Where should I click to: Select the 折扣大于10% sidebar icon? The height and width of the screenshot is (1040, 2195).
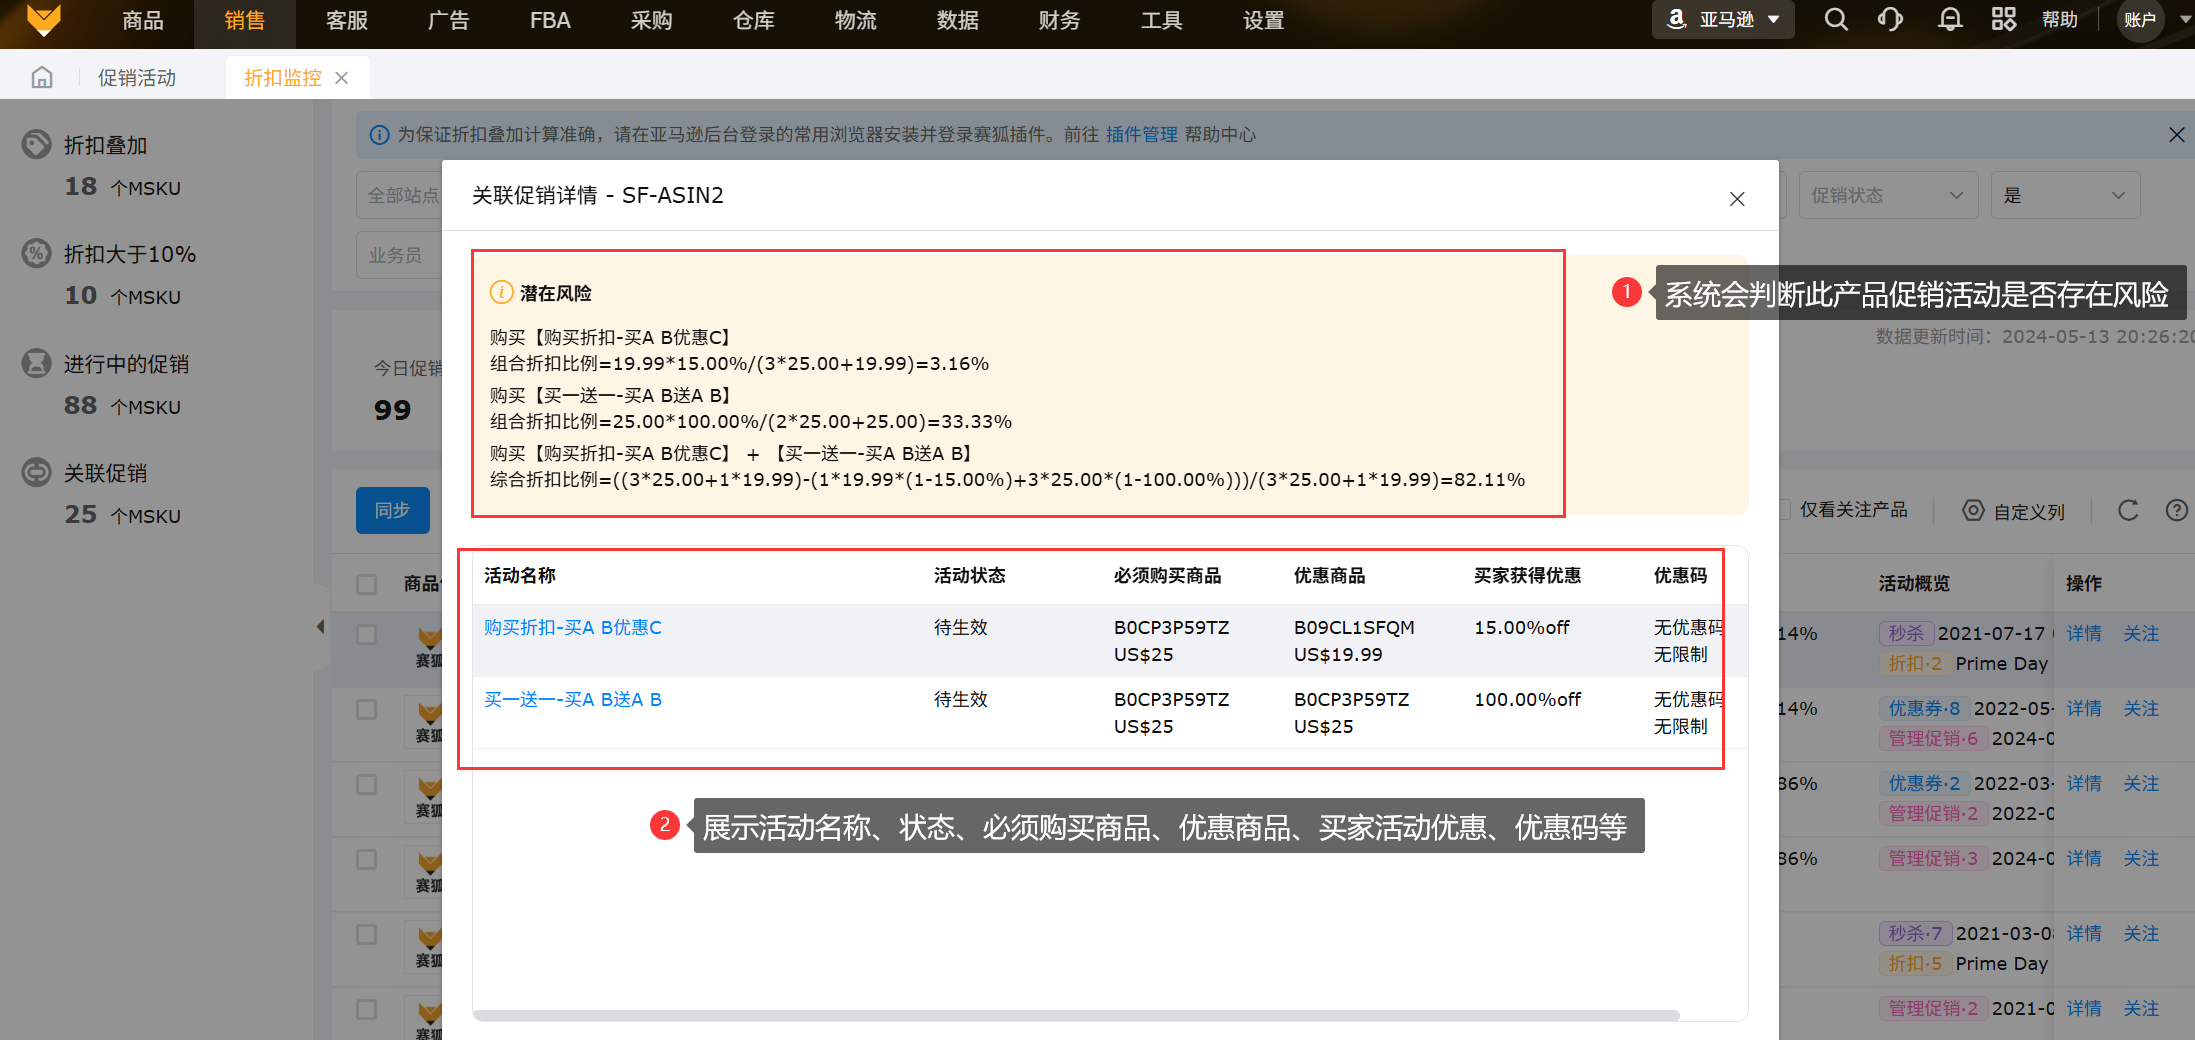click(36, 254)
